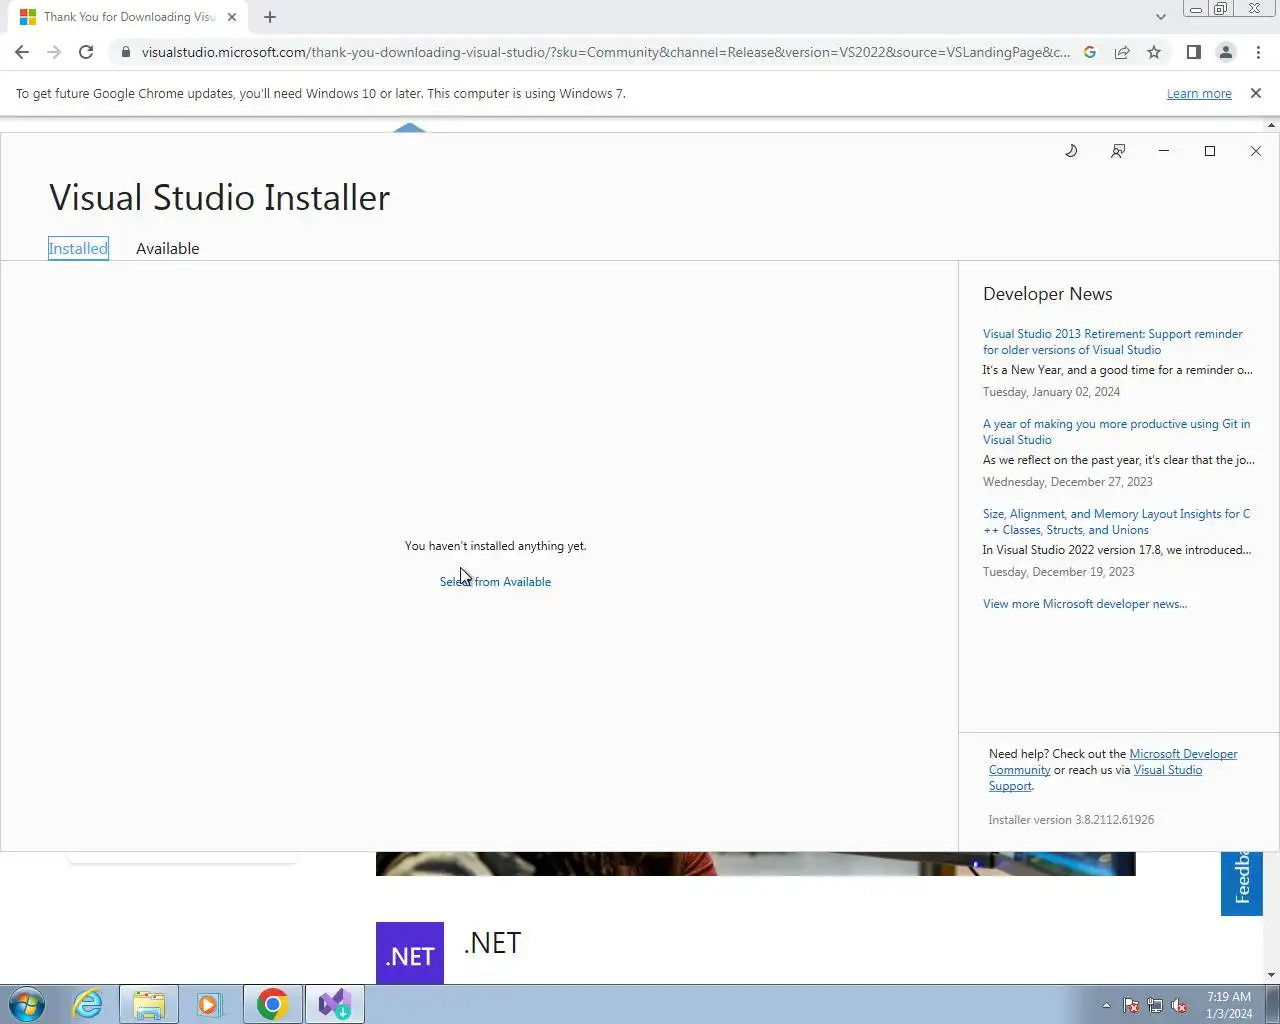The image size is (1280, 1024).
Task: Open a new Chrome tab
Action: pos(270,17)
